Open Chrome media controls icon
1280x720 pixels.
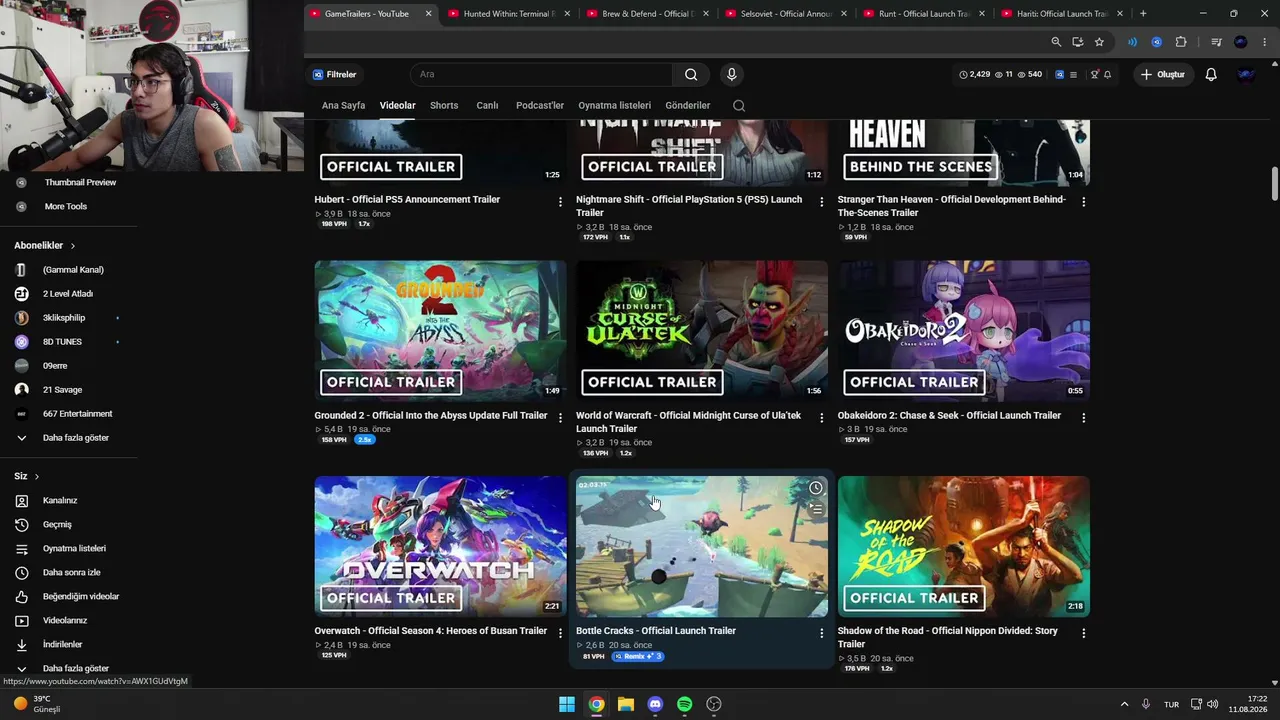(x=1216, y=42)
